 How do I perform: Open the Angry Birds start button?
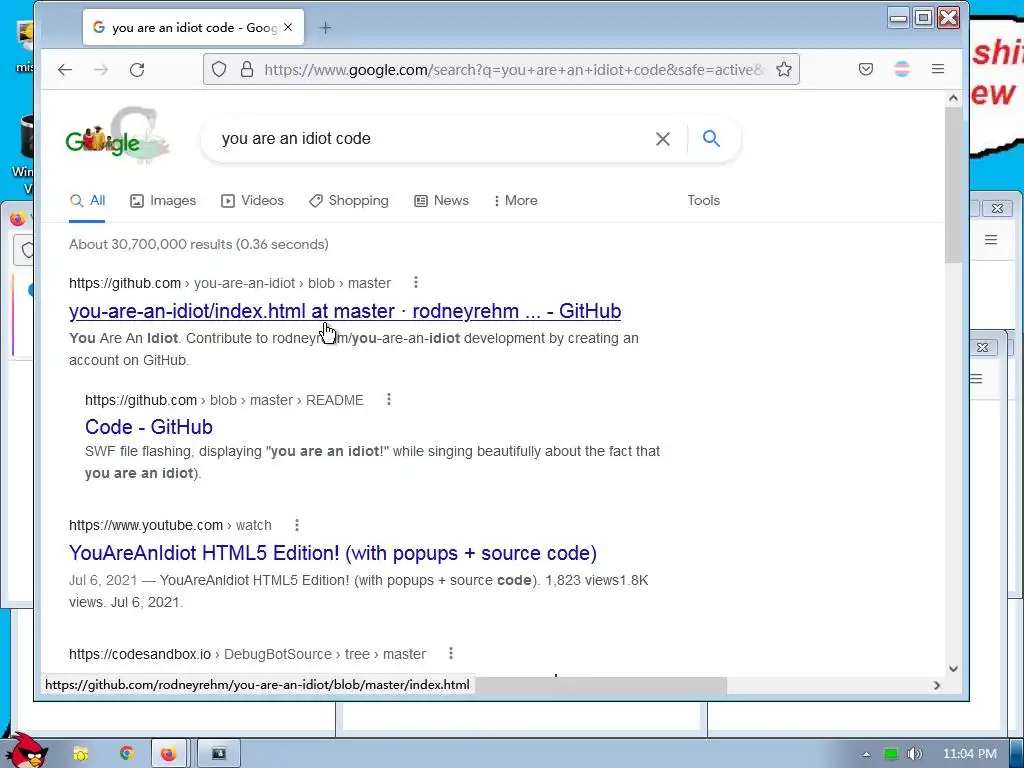click(x=28, y=751)
